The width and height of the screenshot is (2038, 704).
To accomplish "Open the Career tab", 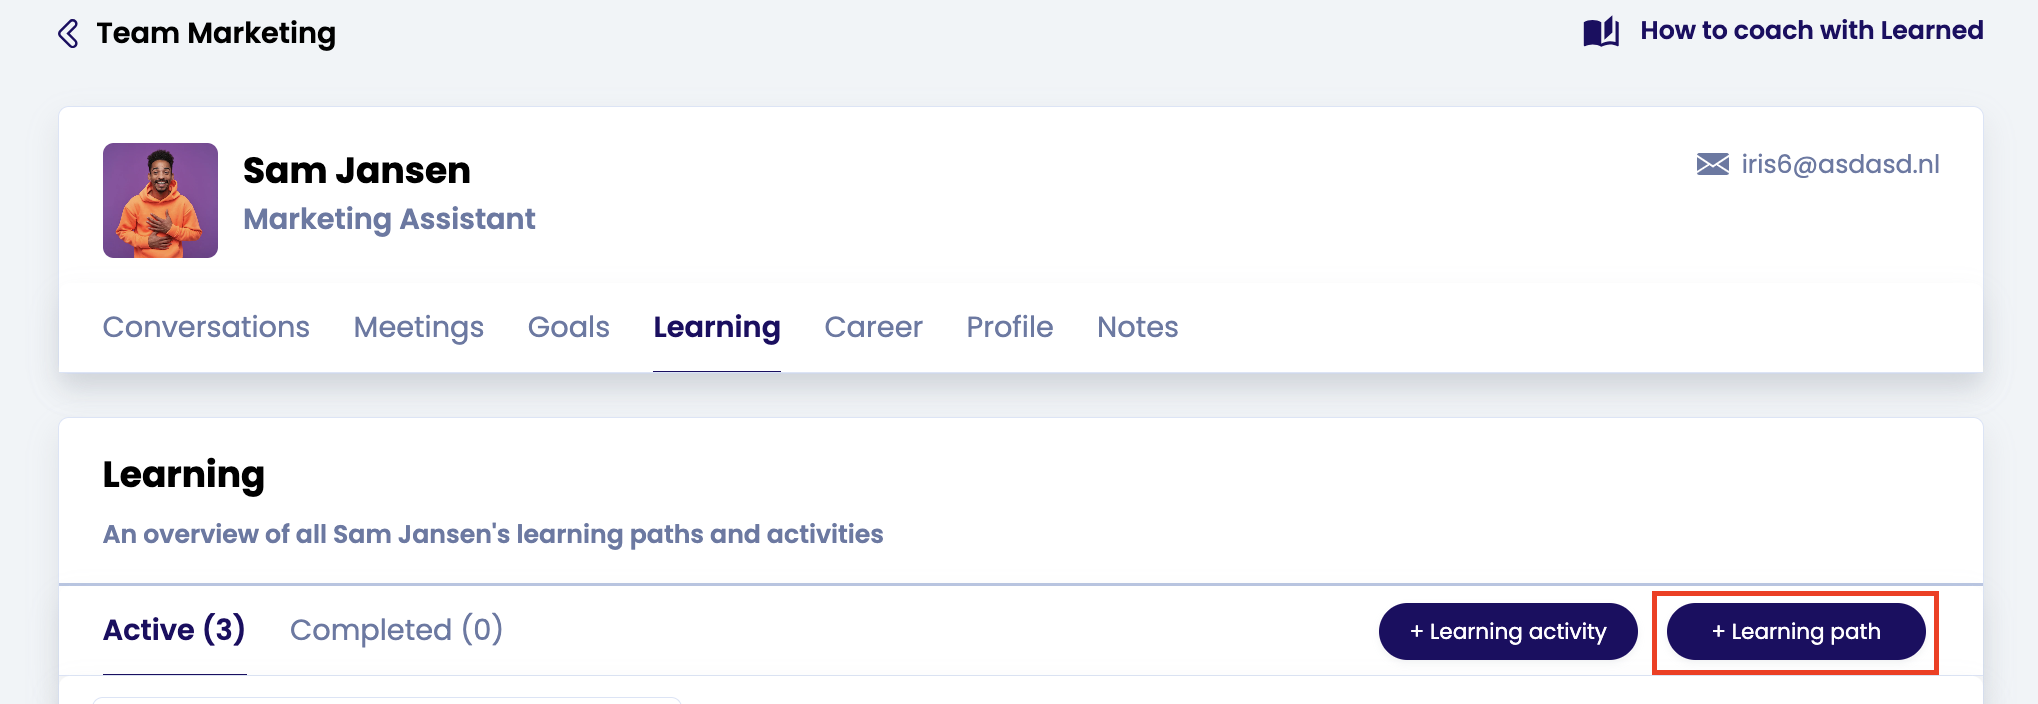I will pos(873,327).
